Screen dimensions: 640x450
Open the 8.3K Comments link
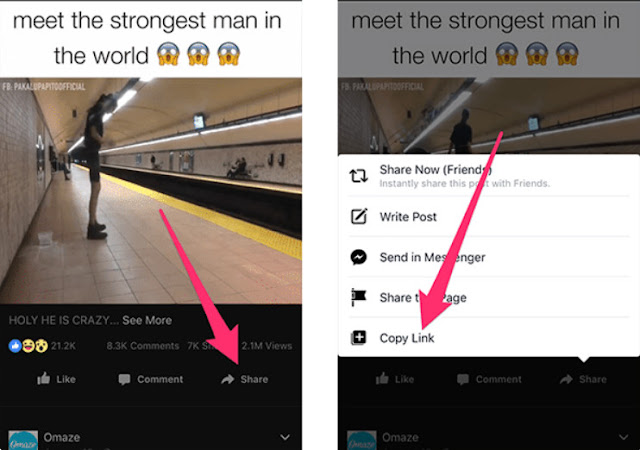[143, 346]
